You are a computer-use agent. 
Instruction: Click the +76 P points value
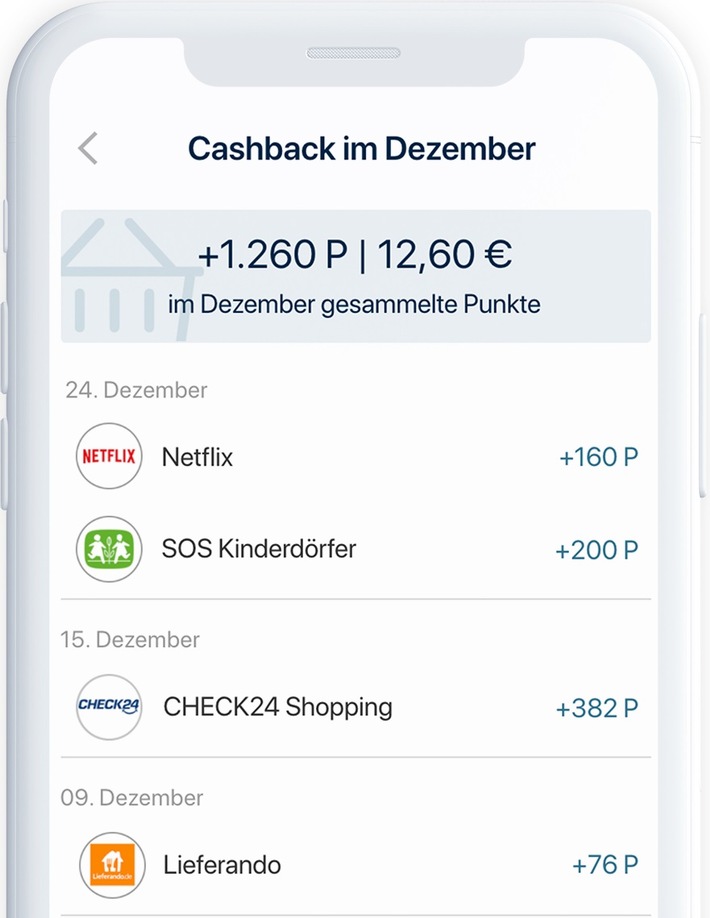[605, 865]
